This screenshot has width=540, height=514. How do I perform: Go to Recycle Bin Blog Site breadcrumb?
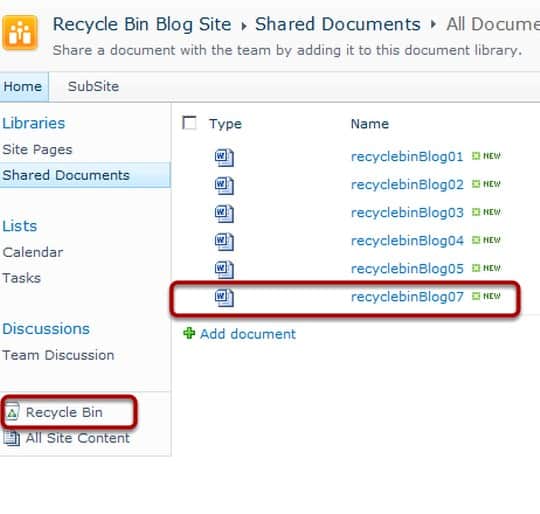tap(142, 24)
